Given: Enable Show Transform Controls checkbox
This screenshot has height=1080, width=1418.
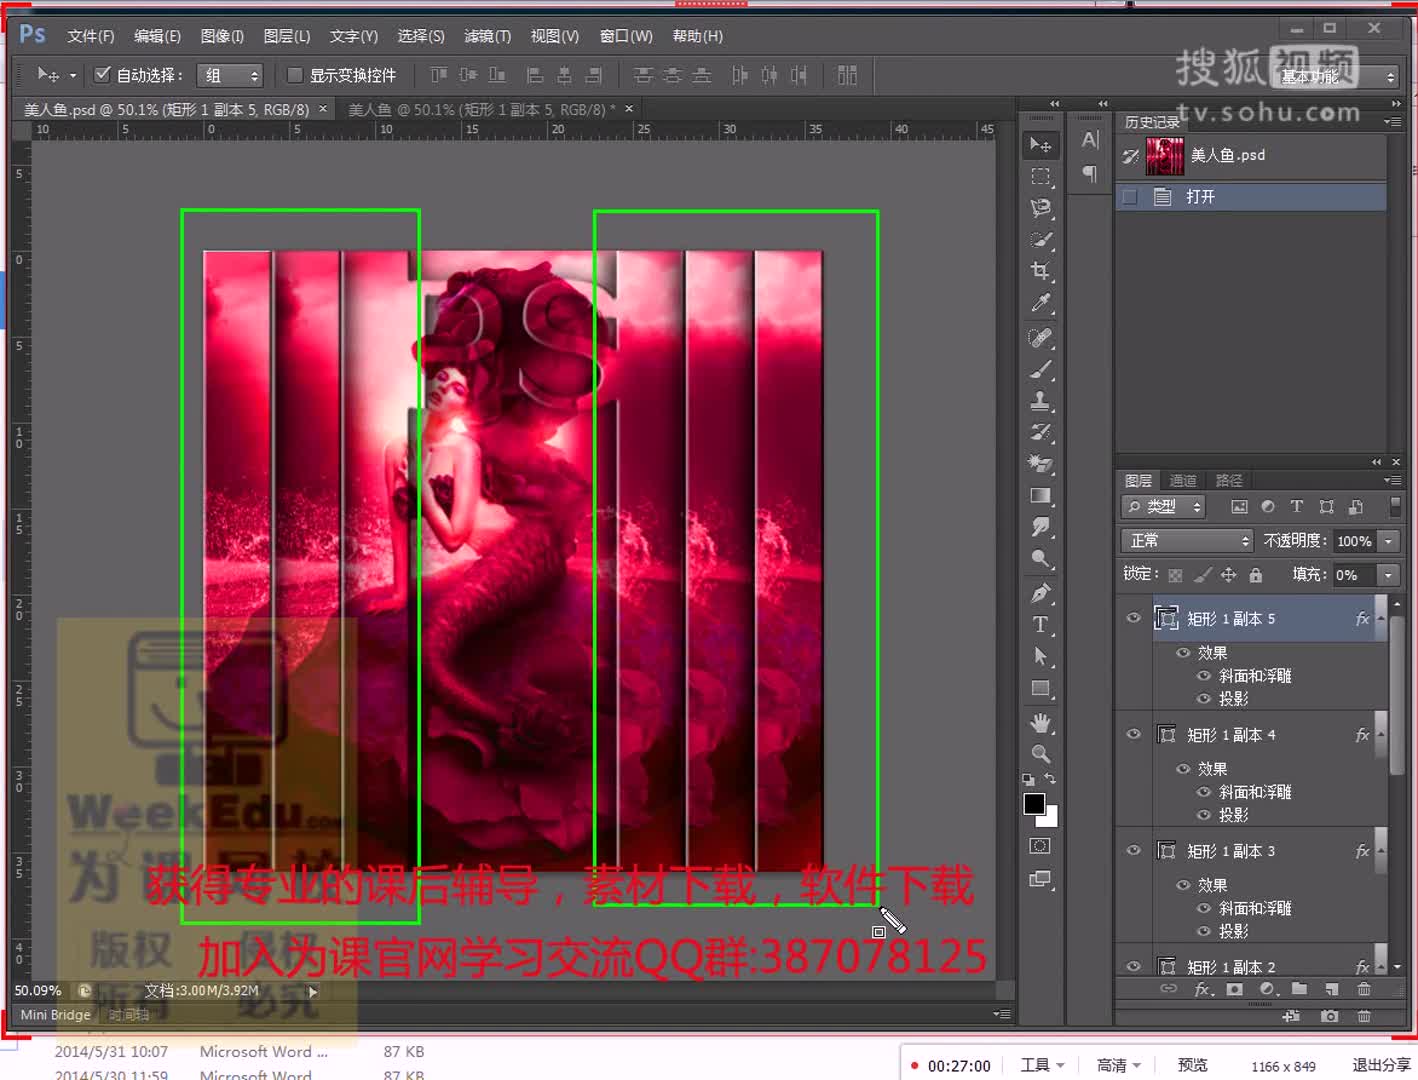Looking at the screenshot, I should pyautogui.click(x=295, y=75).
